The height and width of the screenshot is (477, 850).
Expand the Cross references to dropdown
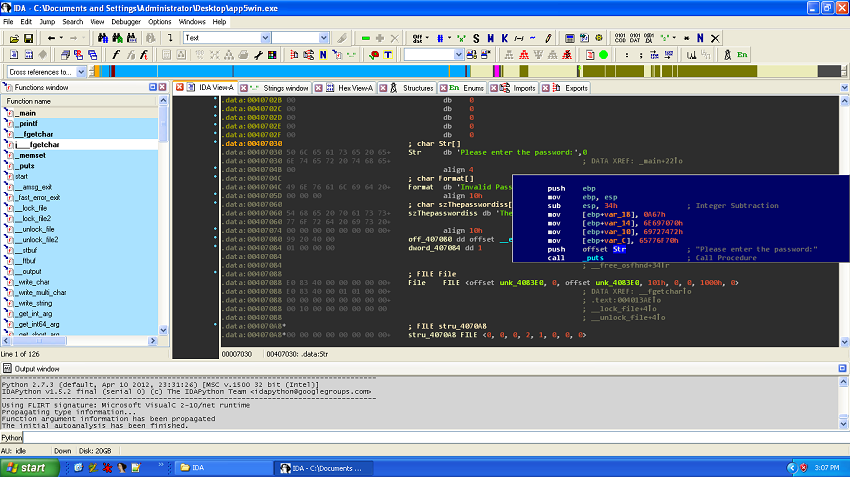[x=81, y=72]
